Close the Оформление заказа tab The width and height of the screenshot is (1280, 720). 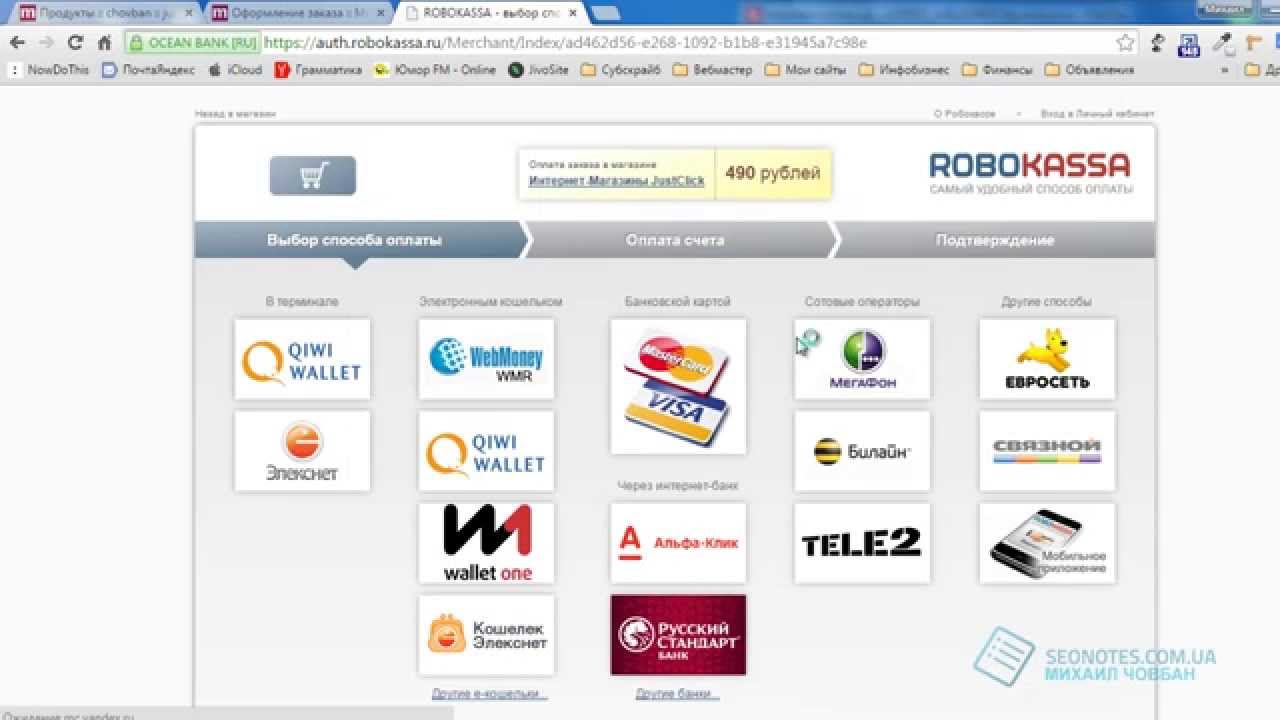[x=380, y=13]
